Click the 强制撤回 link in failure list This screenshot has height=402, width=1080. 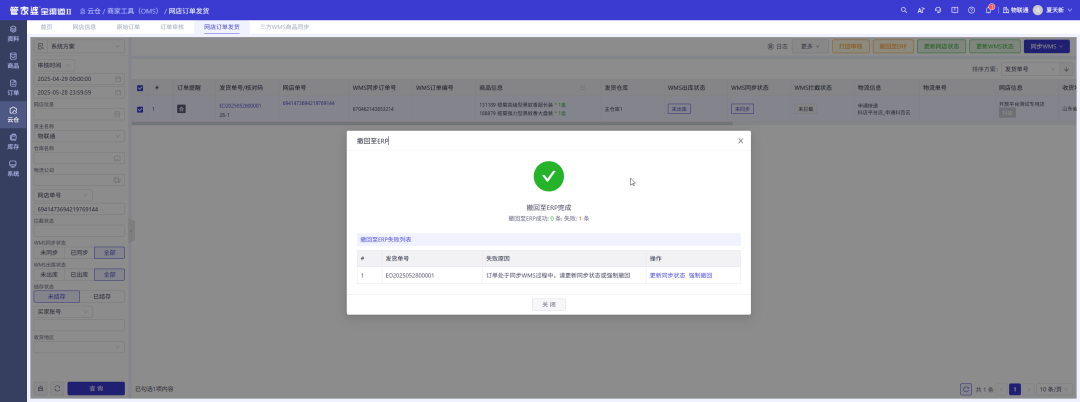pos(700,274)
